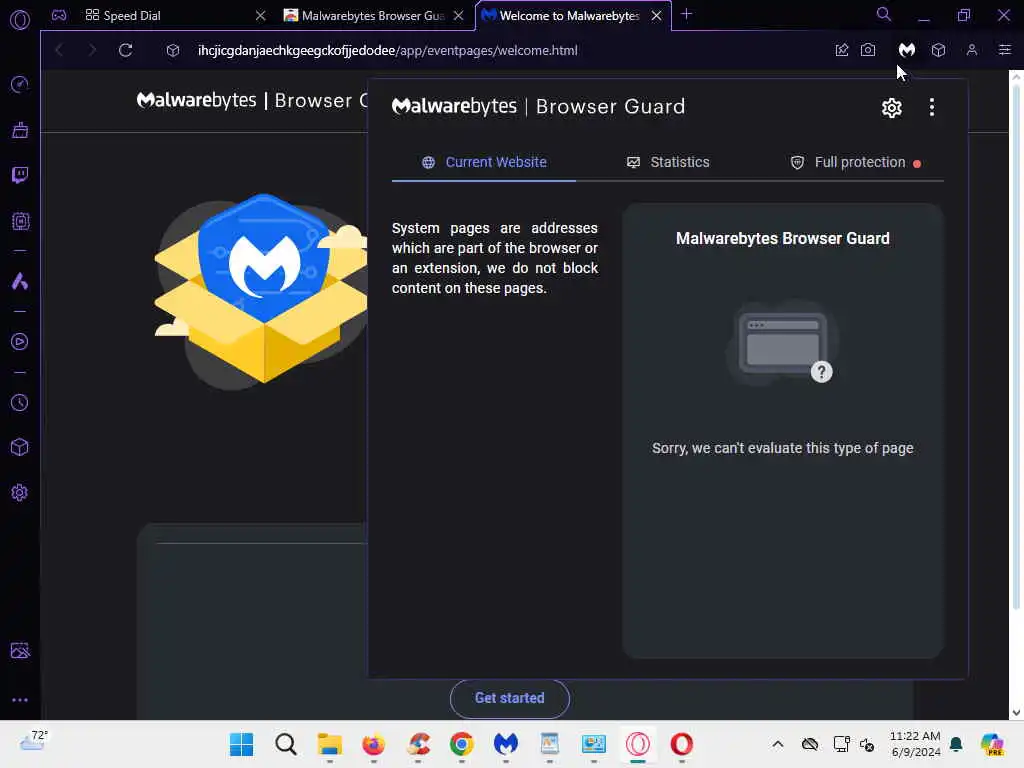1024x768 pixels.
Task: Show hidden system tray icons
Action: [x=777, y=744]
